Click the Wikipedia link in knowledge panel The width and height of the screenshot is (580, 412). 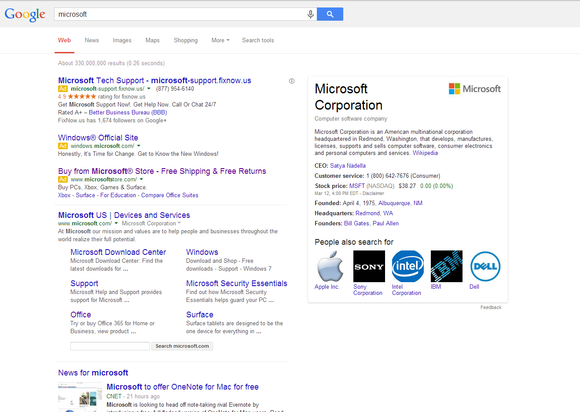point(425,153)
